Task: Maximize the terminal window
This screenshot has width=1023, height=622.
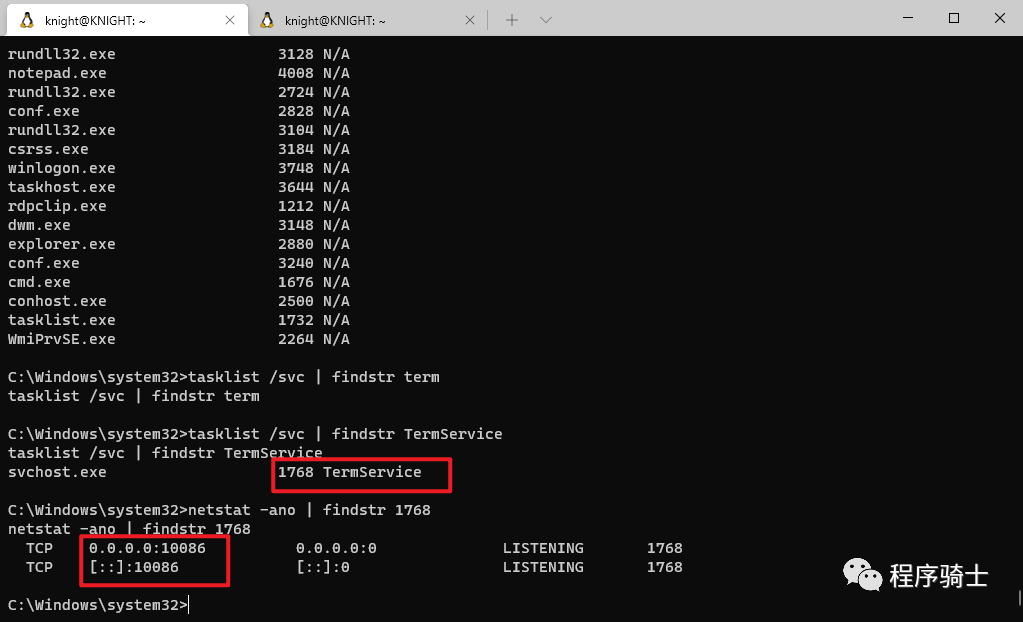Action: coord(954,18)
